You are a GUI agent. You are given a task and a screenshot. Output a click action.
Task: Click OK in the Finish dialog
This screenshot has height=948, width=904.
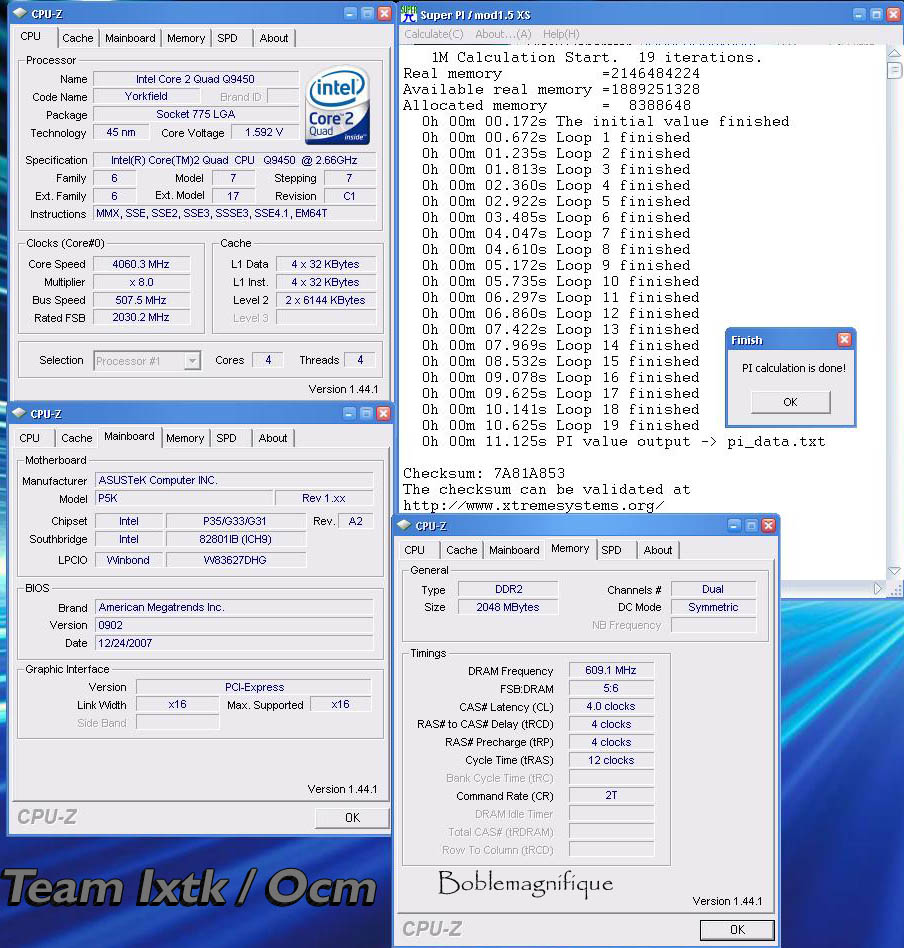(790, 402)
